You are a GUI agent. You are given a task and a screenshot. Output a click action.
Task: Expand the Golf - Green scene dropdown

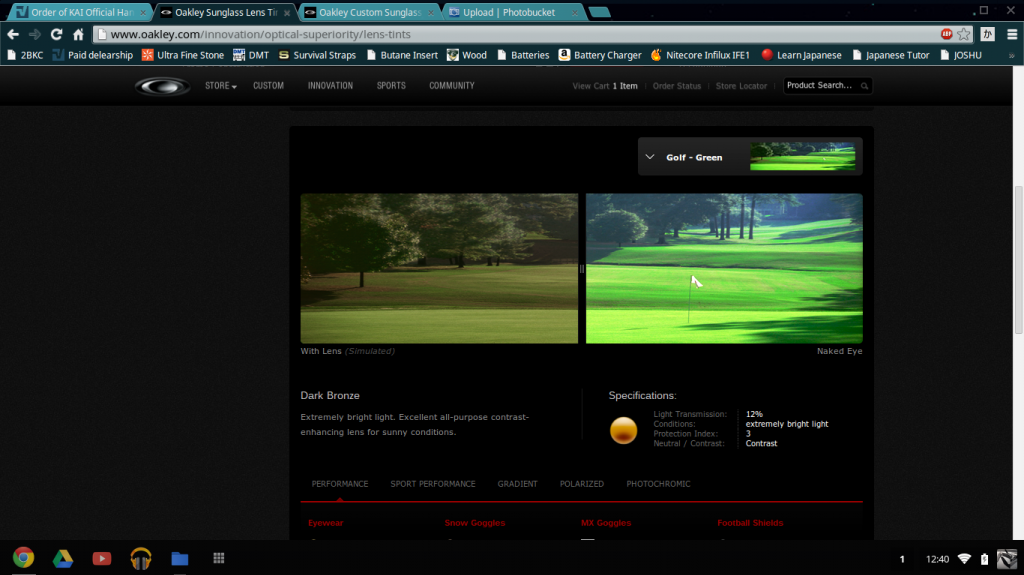coord(650,157)
